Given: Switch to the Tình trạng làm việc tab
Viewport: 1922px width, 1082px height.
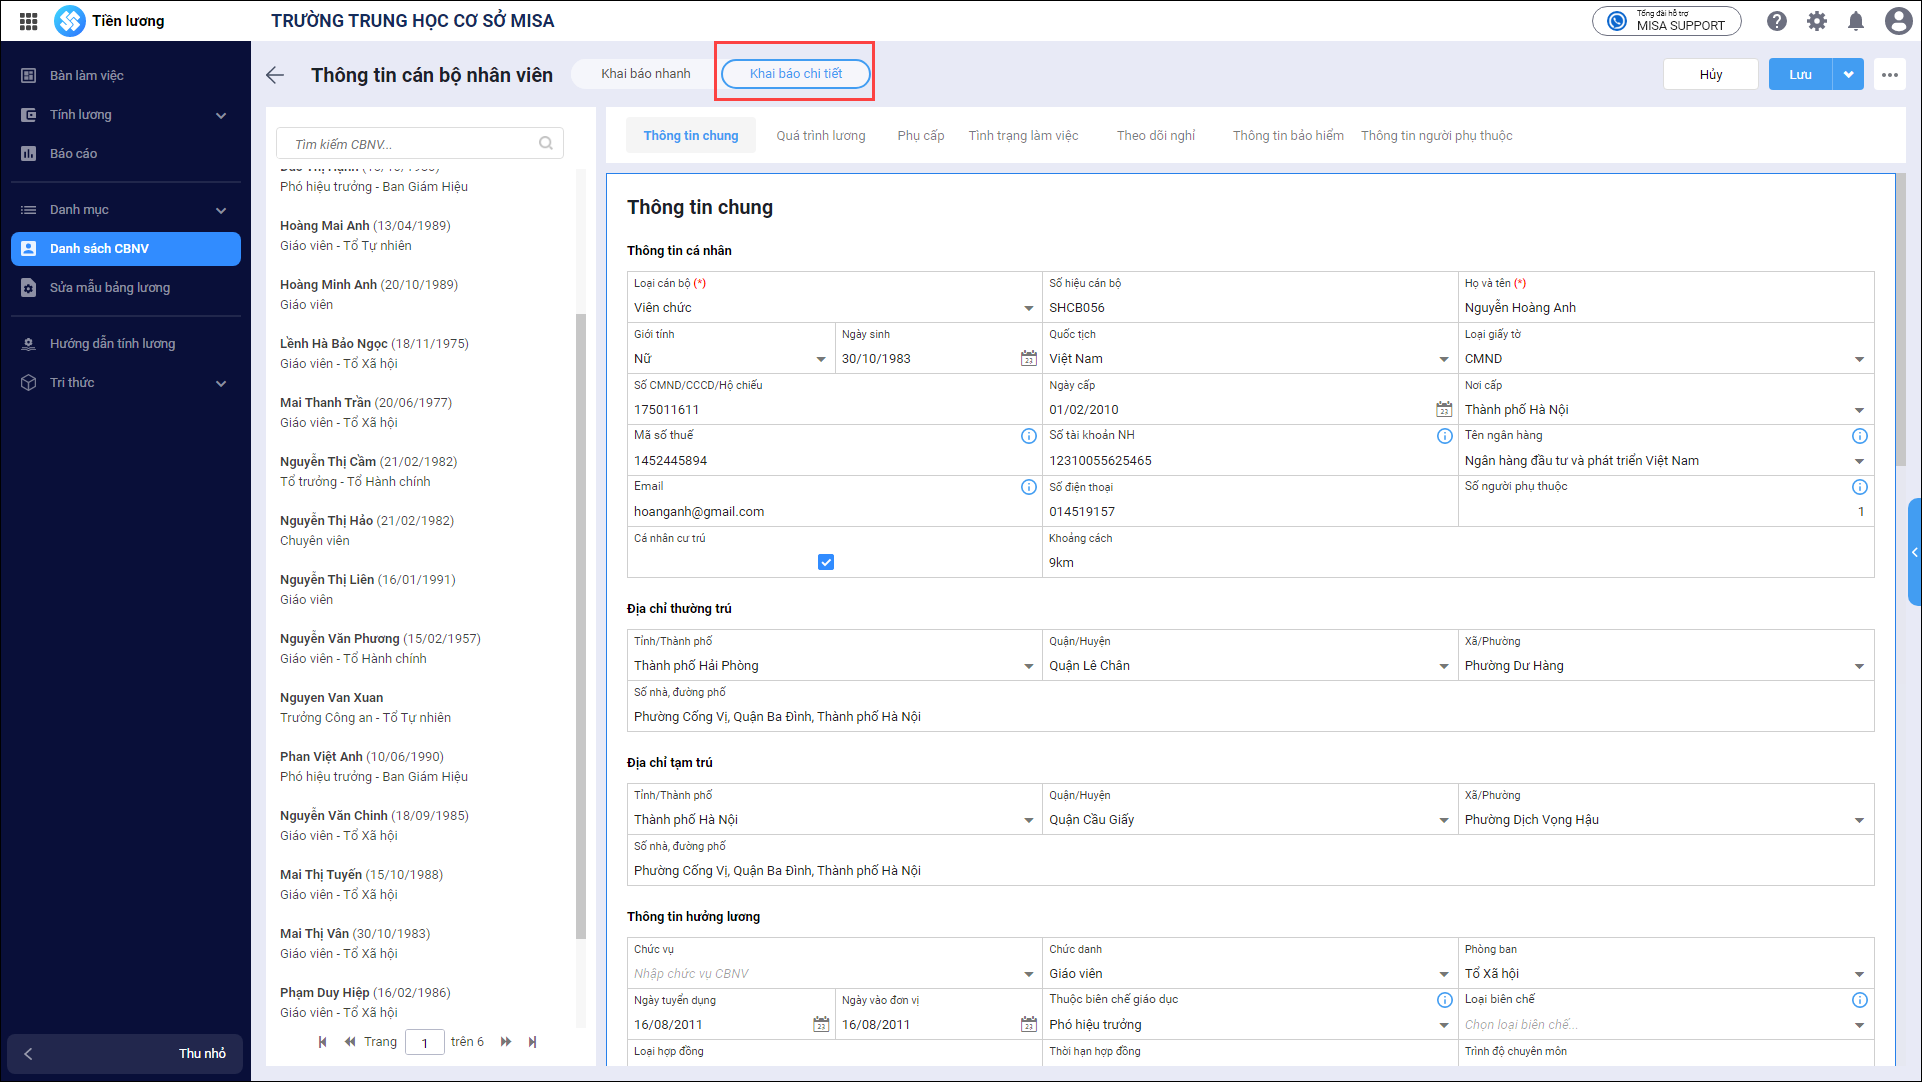Looking at the screenshot, I should tap(1023, 136).
